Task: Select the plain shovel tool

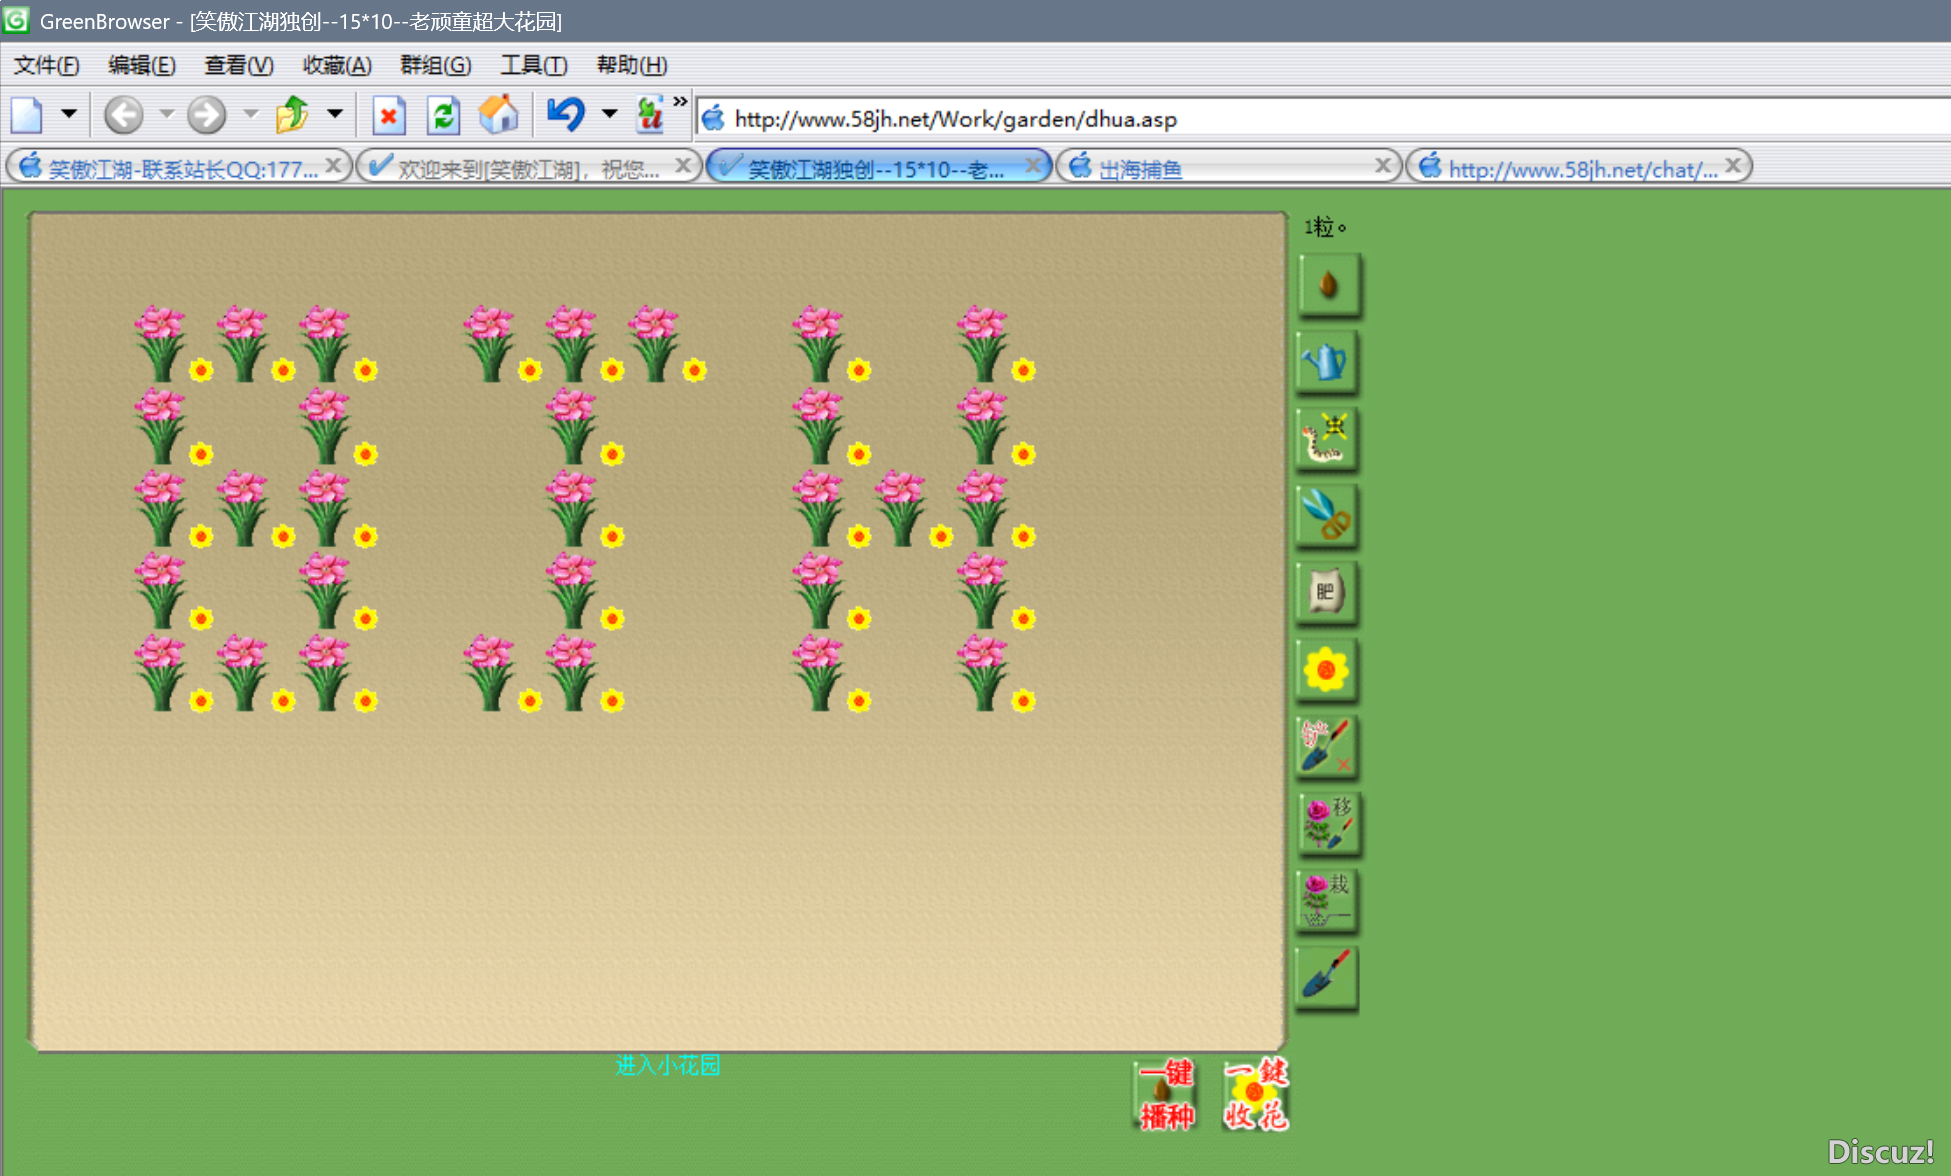Action: (x=1327, y=976)
